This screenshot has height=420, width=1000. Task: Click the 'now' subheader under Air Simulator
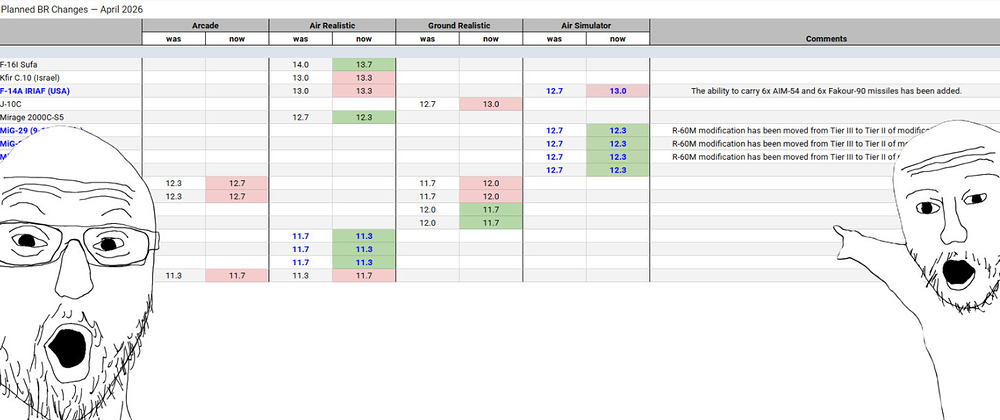point(618,39)
